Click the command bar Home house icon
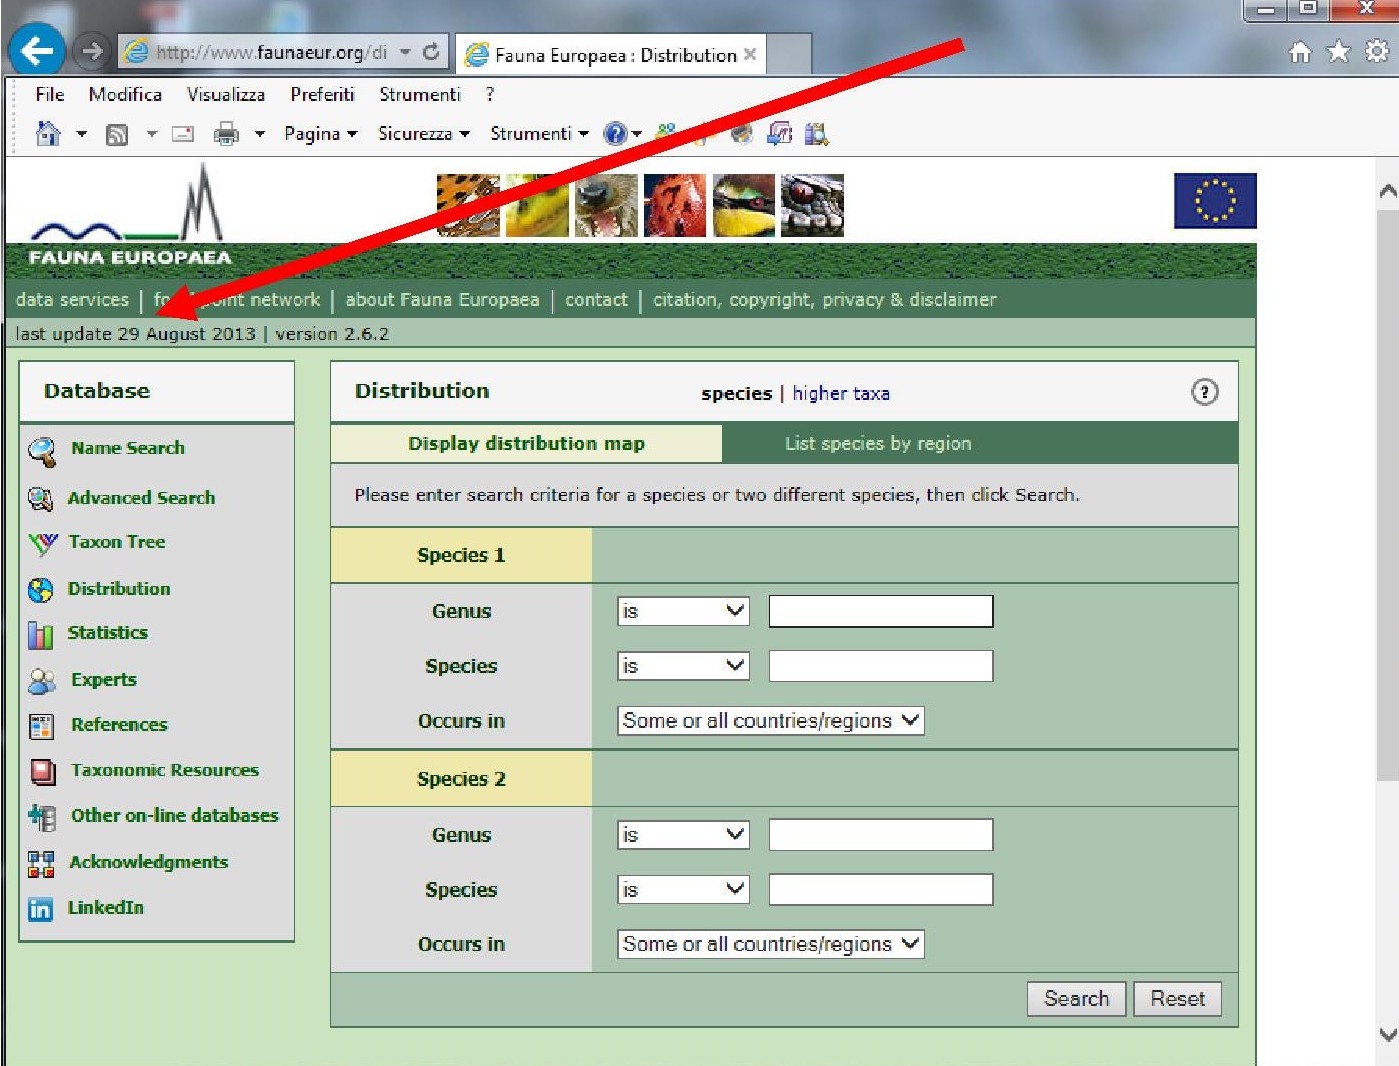1399x1066 pixels. [x=48, y=133]
